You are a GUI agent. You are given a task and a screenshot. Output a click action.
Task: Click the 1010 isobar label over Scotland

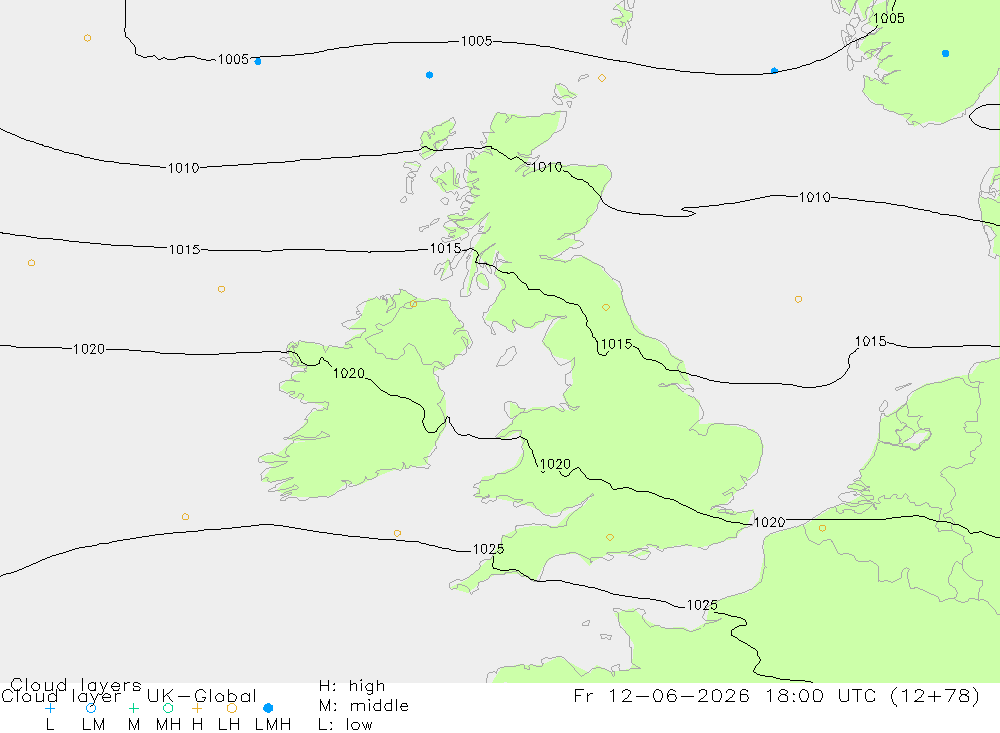pyautogui.click(x=547, y=167)
